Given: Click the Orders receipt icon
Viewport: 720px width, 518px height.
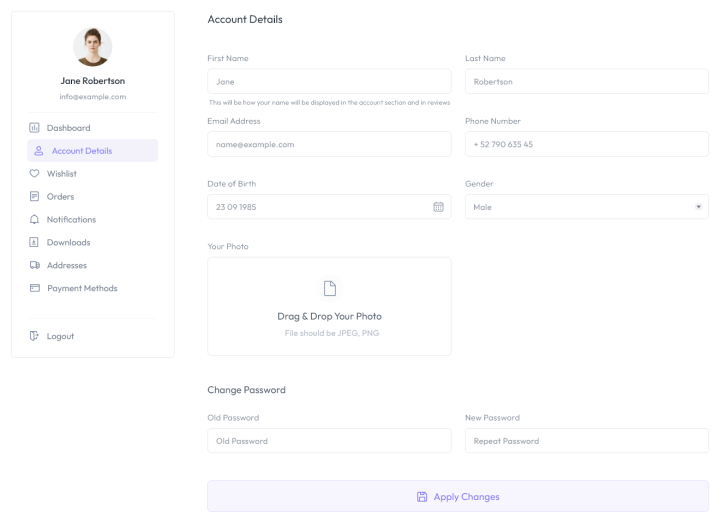Looking at the screenshot, I should (34, 197).
